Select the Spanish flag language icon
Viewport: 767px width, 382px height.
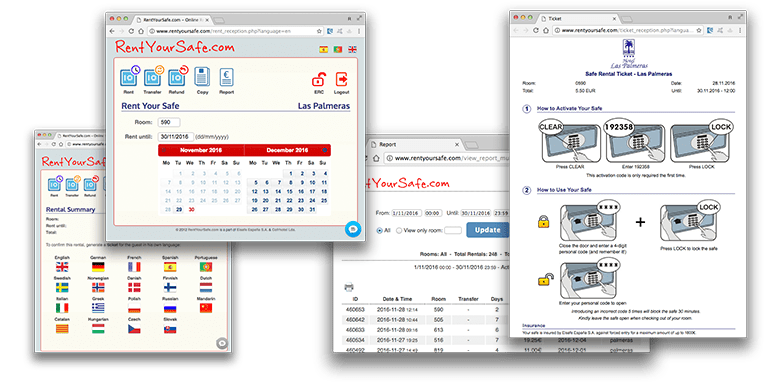pyautogui.click(x=324, y=49)
